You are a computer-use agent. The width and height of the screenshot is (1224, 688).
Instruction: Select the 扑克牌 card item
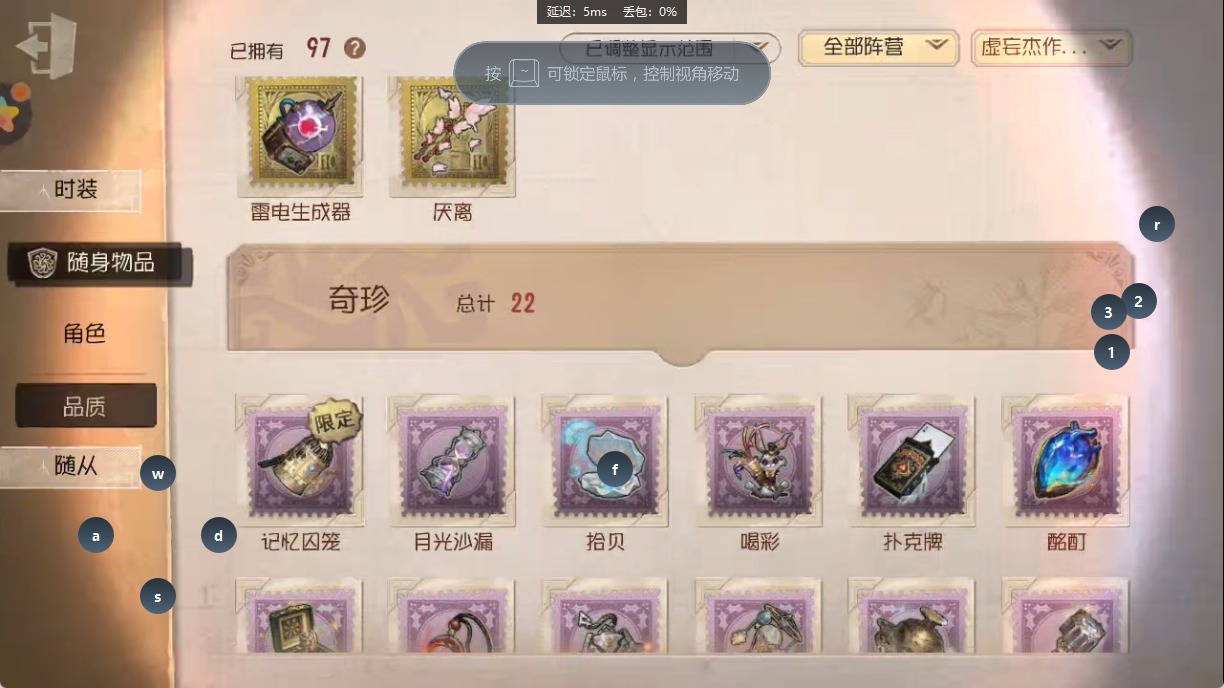tap(912, 460)
